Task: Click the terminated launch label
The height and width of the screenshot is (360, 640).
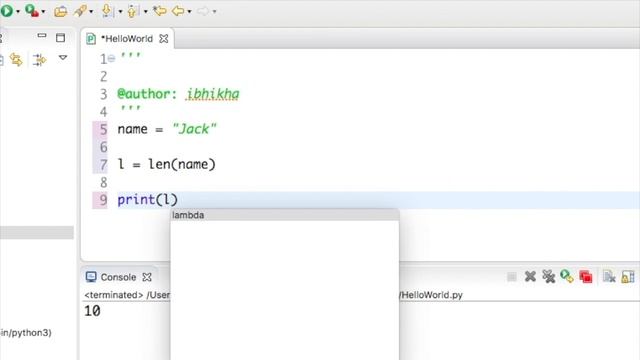Action: [x=114, y=295]
